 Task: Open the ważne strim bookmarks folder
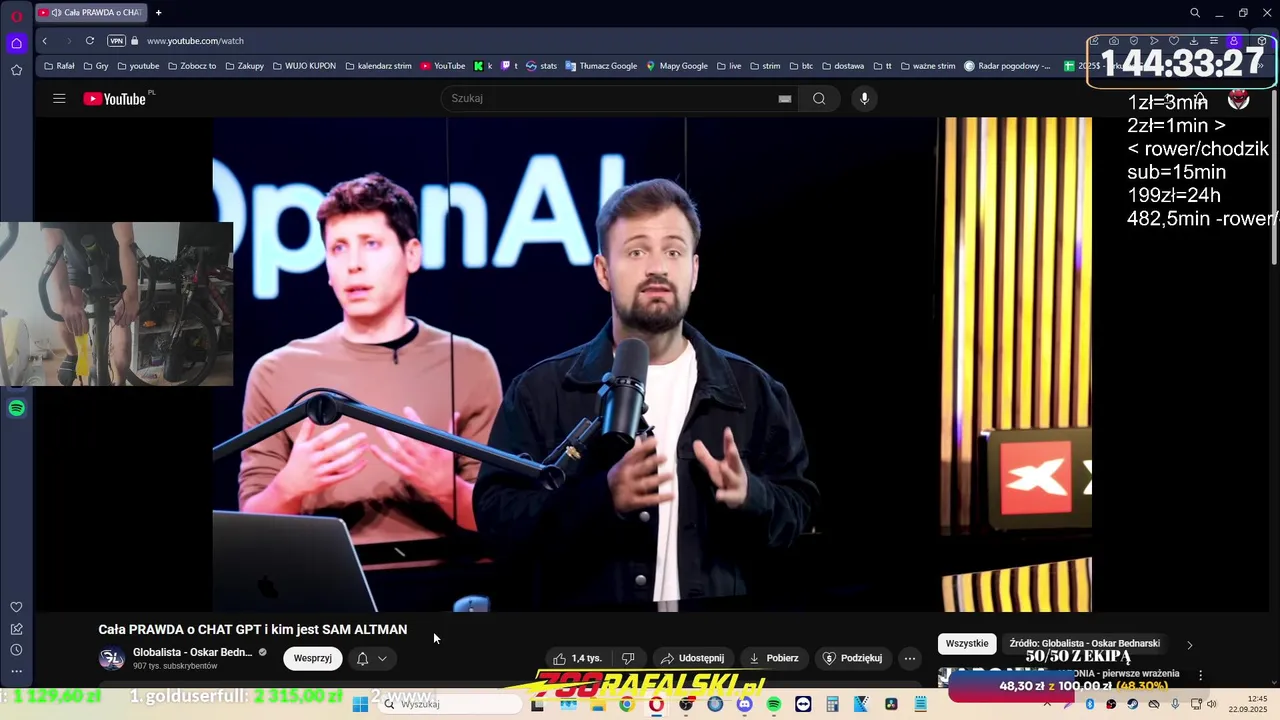927,66
